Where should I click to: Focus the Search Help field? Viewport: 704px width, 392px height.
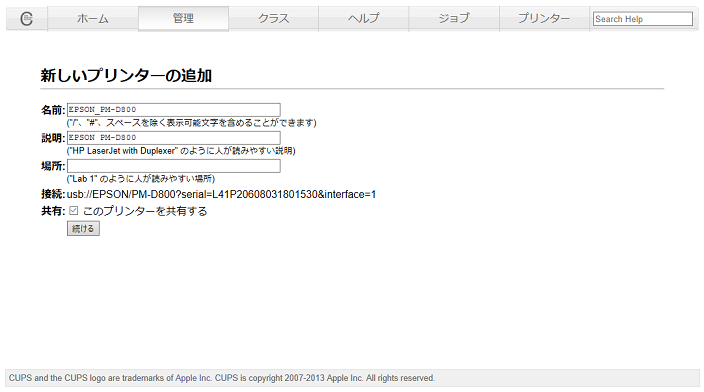(642, 19)
